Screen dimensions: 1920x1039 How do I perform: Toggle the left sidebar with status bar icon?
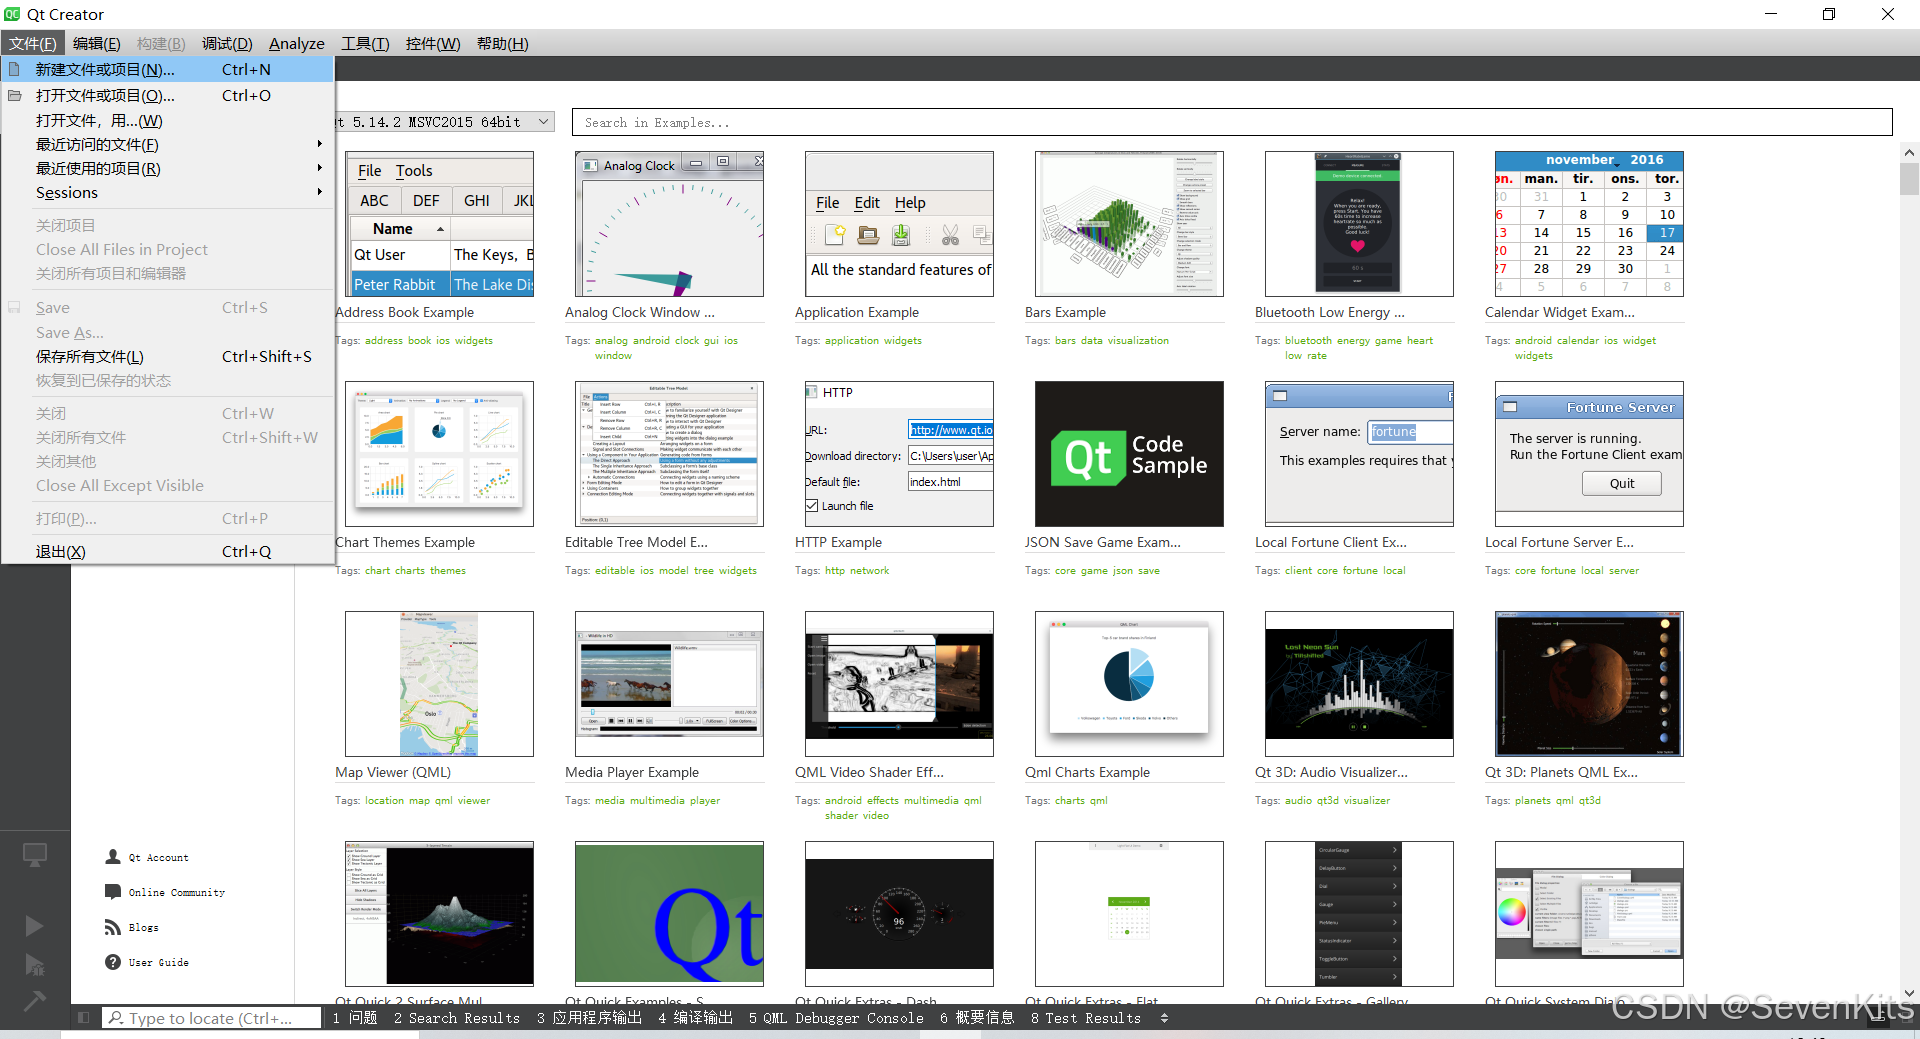pyautogui.click(x=83, y=1018)
